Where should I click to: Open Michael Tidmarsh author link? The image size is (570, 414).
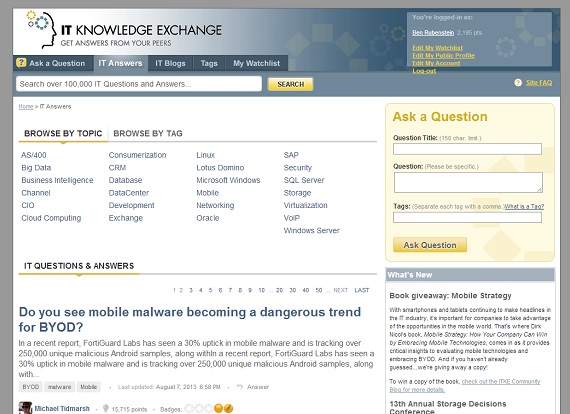click(x=62, y=409)
